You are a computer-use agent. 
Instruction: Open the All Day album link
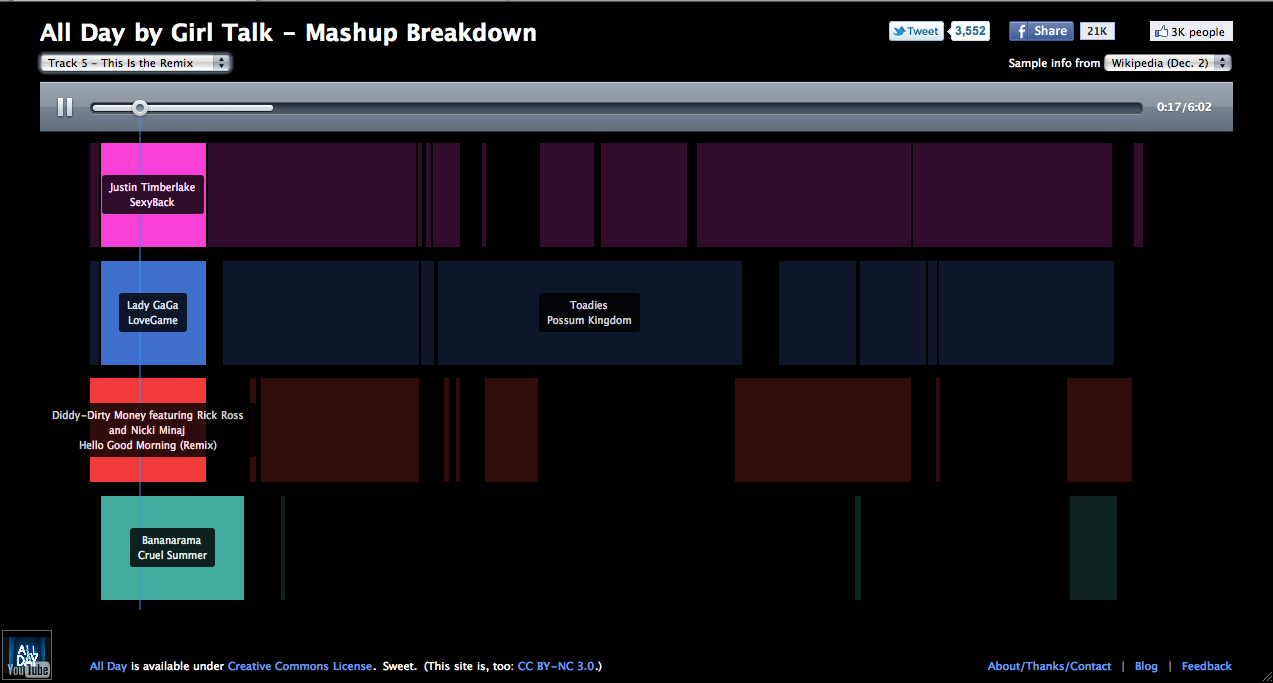(108, 666)
